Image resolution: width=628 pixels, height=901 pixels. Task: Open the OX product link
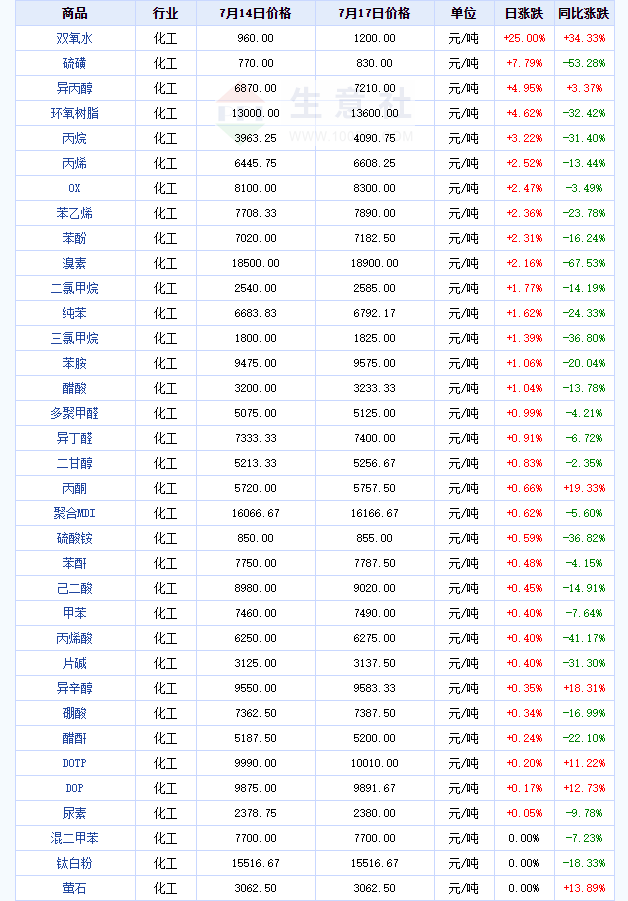pos(74,188)
